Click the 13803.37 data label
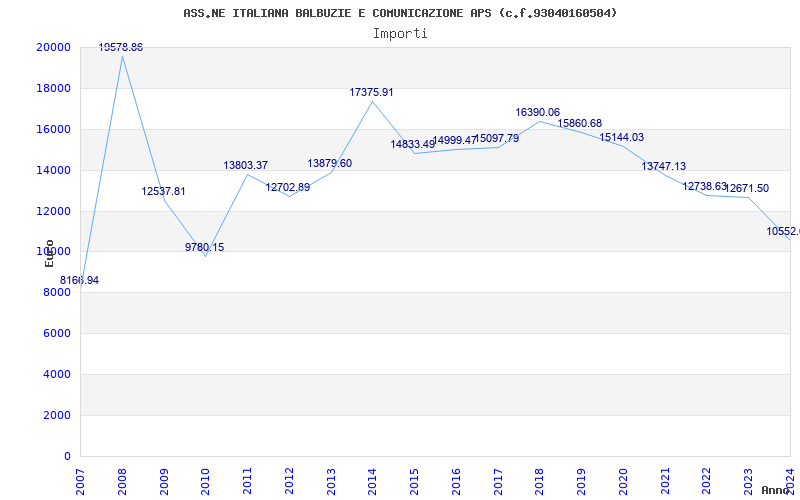This screenshot has width=800, height=500. (245, 165)
